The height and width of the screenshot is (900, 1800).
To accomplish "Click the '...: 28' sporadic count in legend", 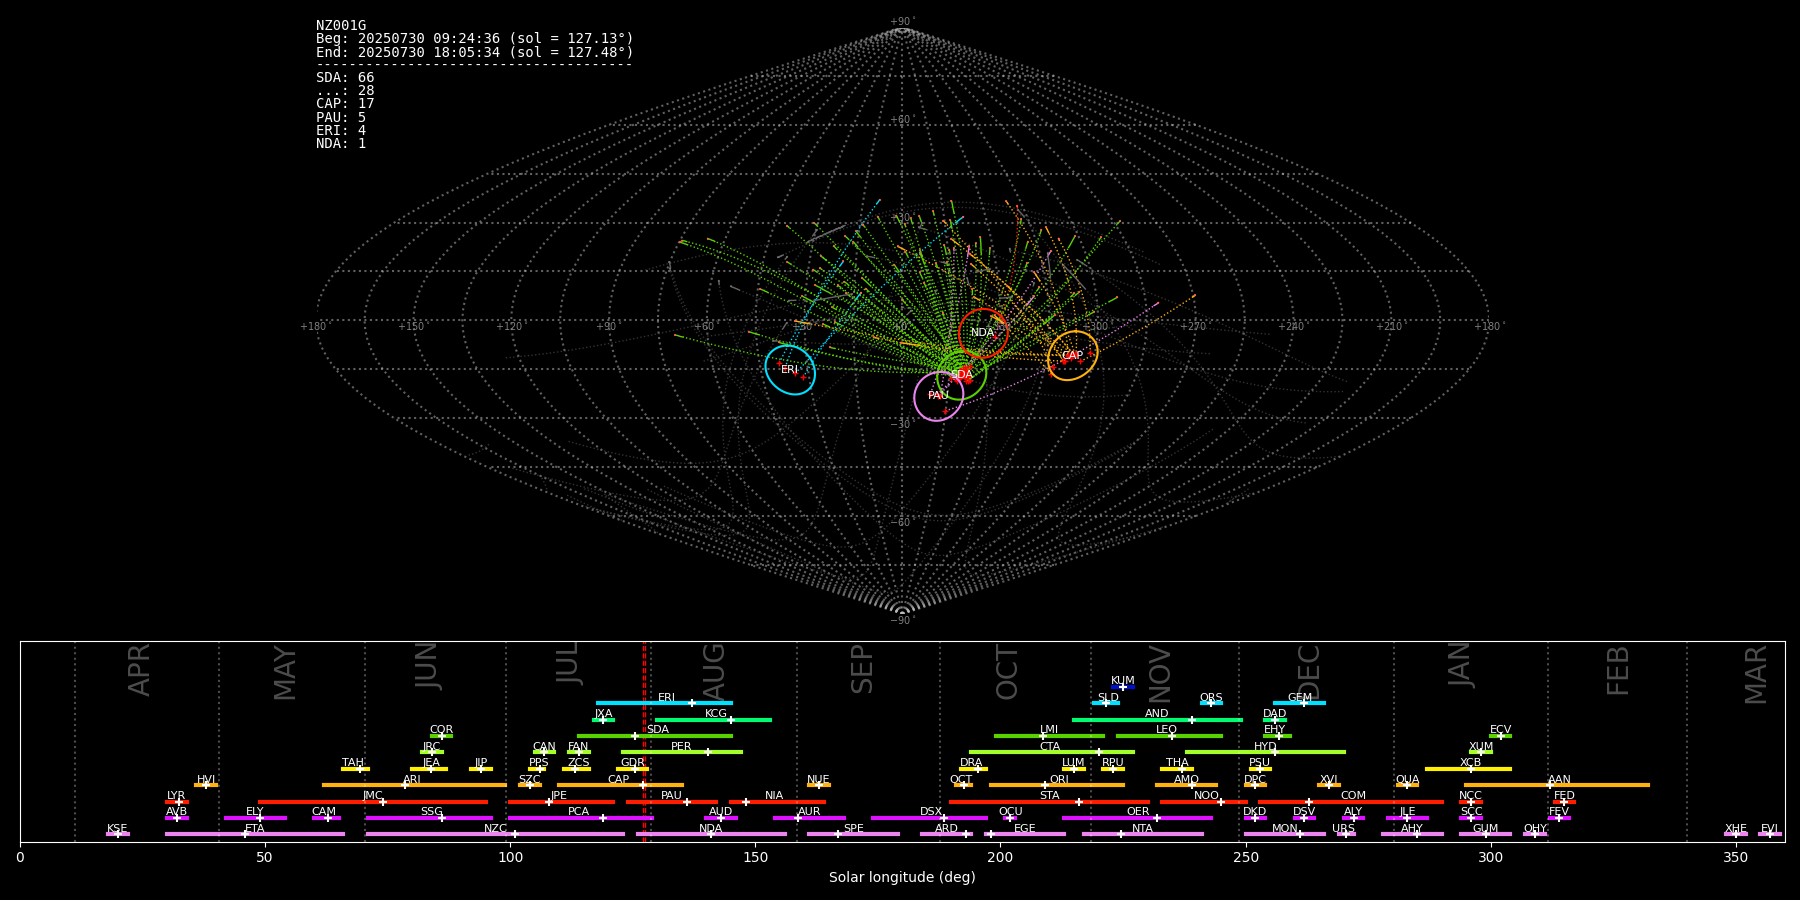I will point(345,91).
